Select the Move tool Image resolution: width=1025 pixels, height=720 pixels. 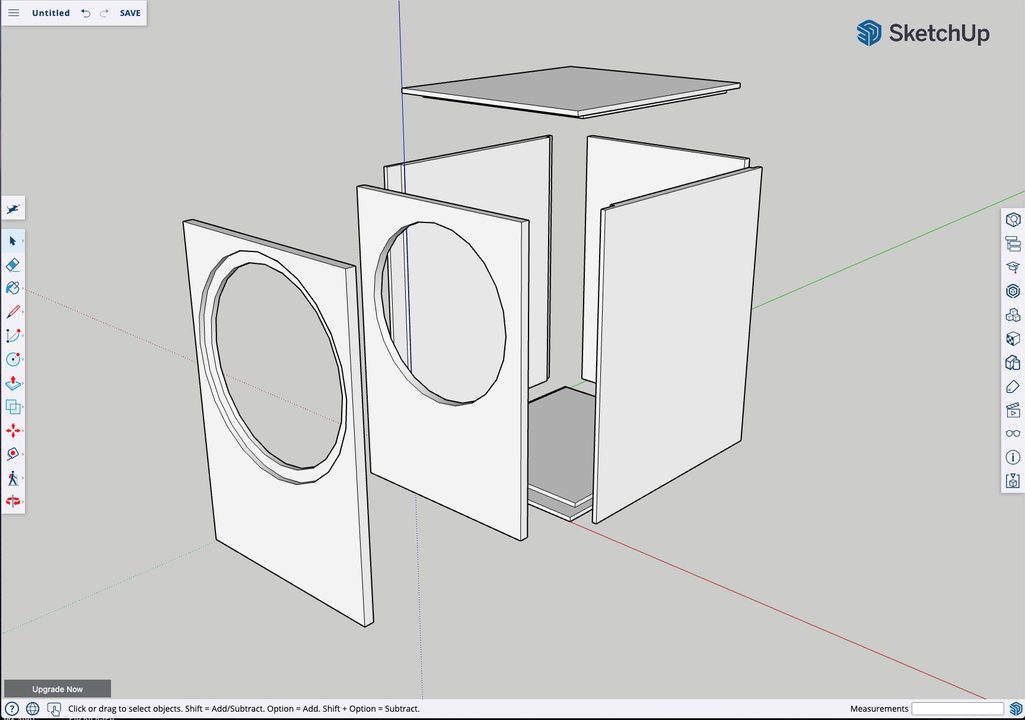(x=13, y=430)
